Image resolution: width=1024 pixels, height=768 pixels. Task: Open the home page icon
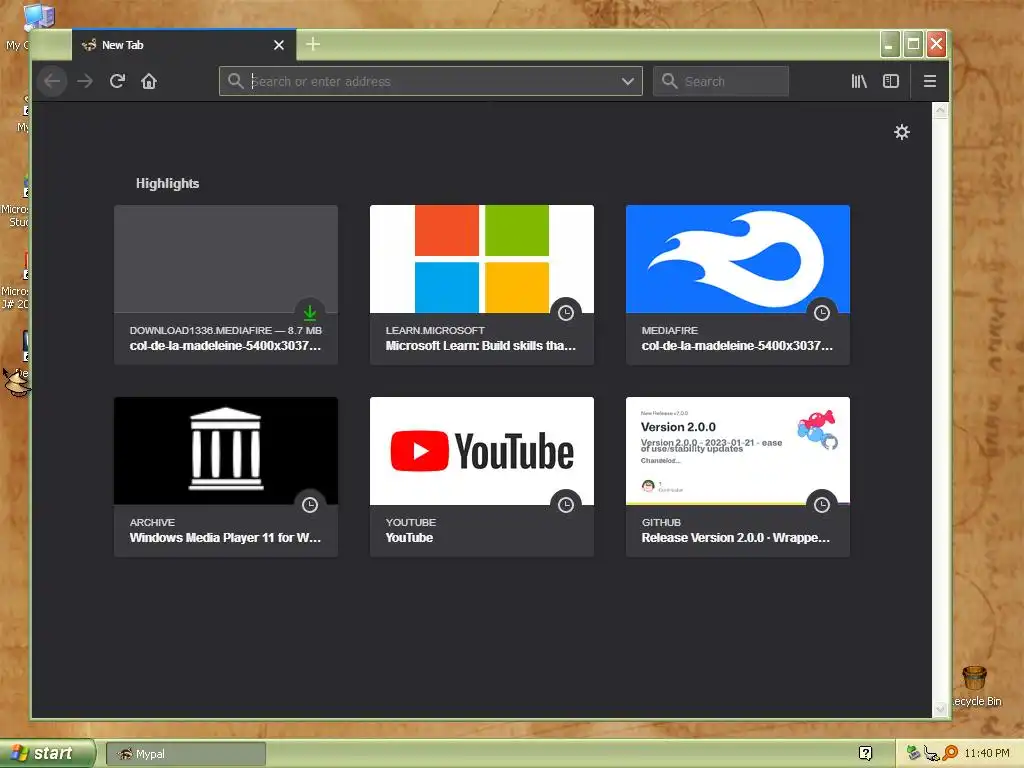(x=149, y=81)
